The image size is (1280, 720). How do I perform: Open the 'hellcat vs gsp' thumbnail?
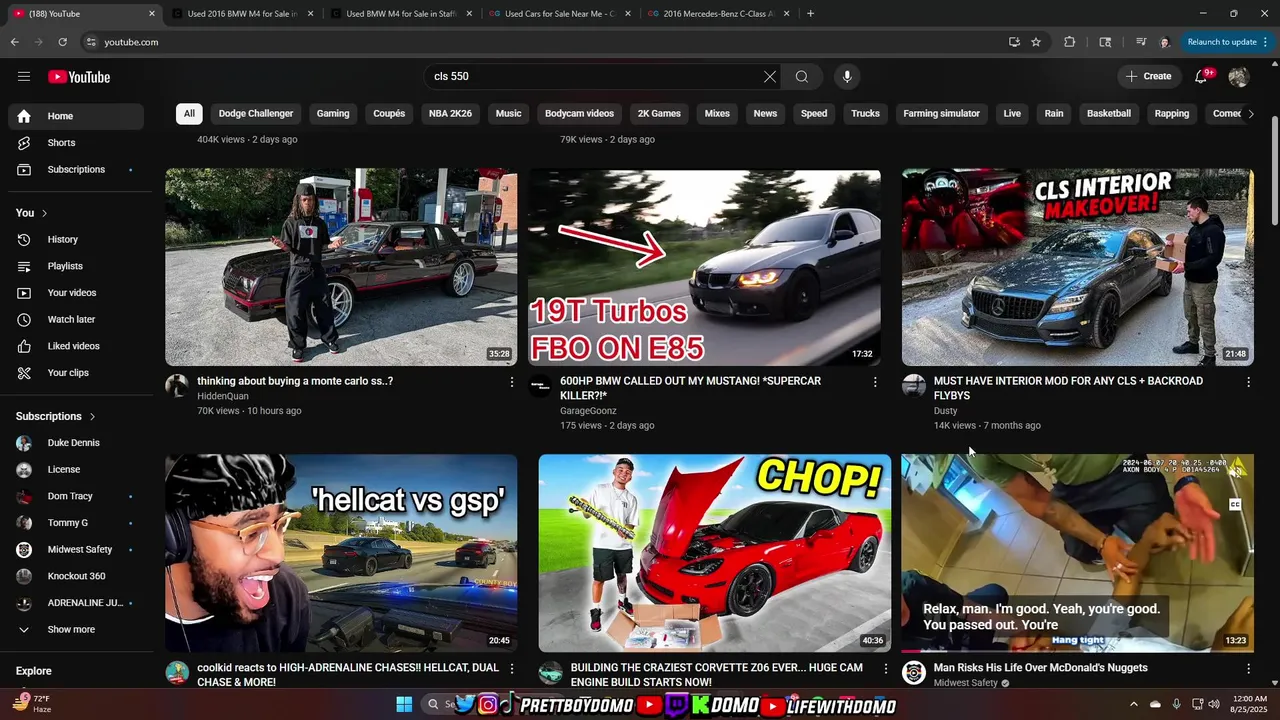(x=341, y=553)
